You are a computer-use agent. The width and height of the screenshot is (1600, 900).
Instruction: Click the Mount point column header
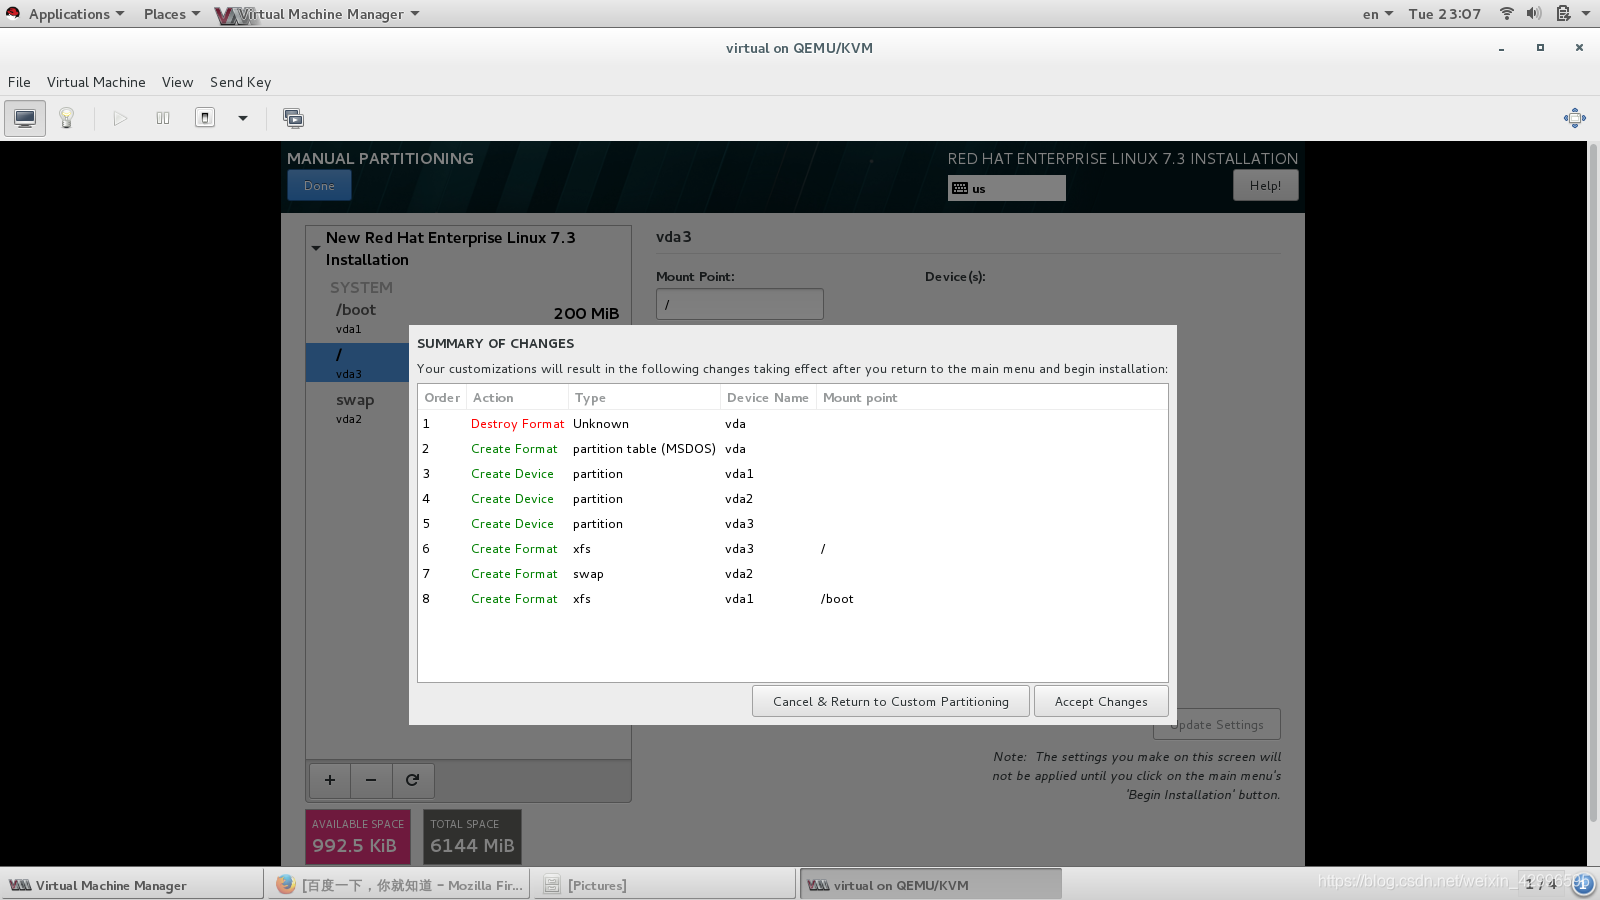point(992,397)
